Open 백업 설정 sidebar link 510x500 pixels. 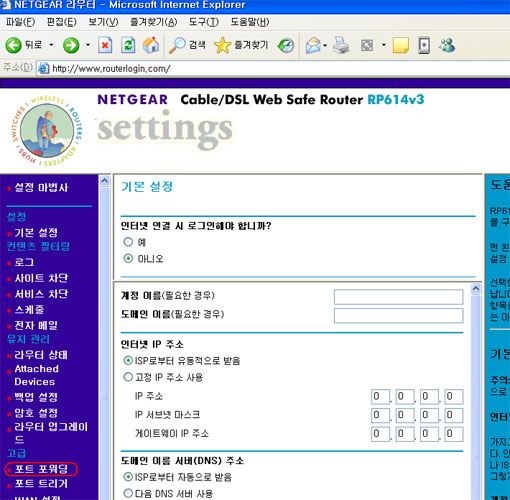point(36,397)
